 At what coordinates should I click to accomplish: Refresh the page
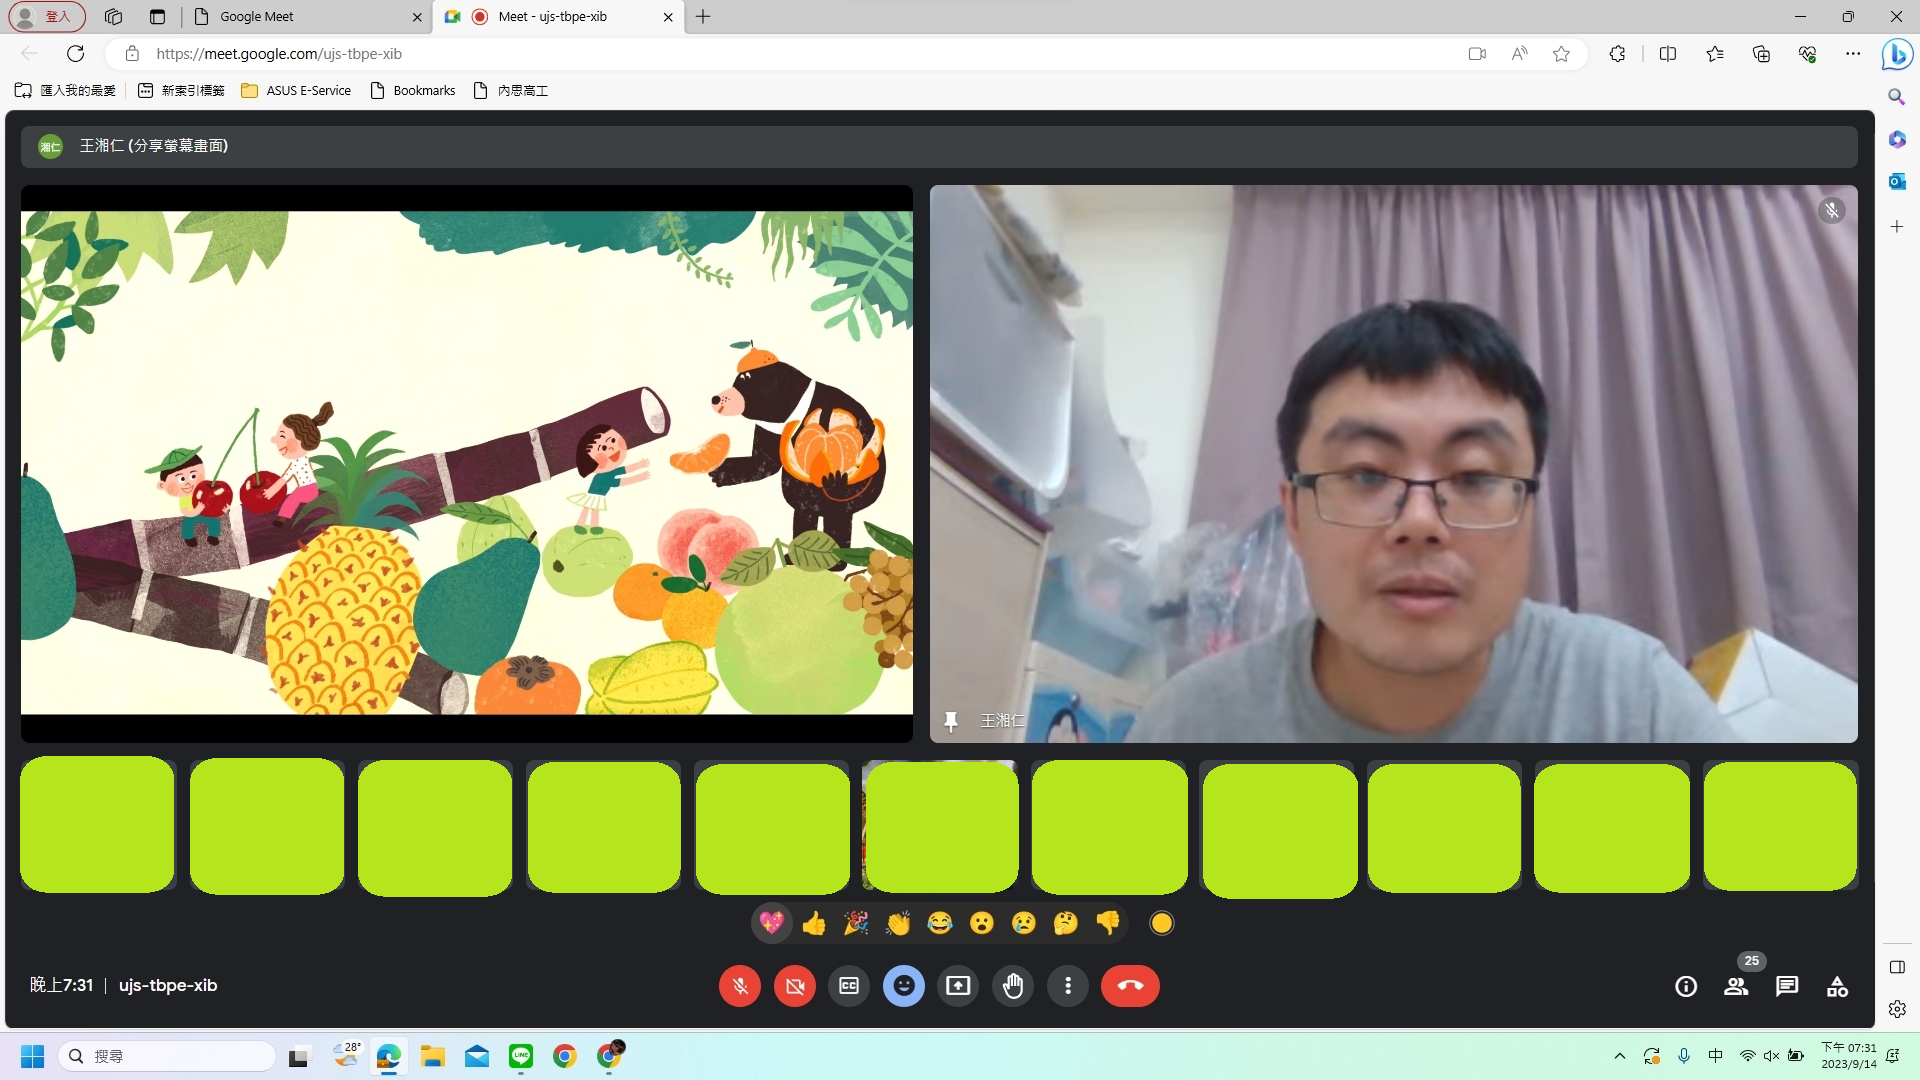[x=75, y=54]
